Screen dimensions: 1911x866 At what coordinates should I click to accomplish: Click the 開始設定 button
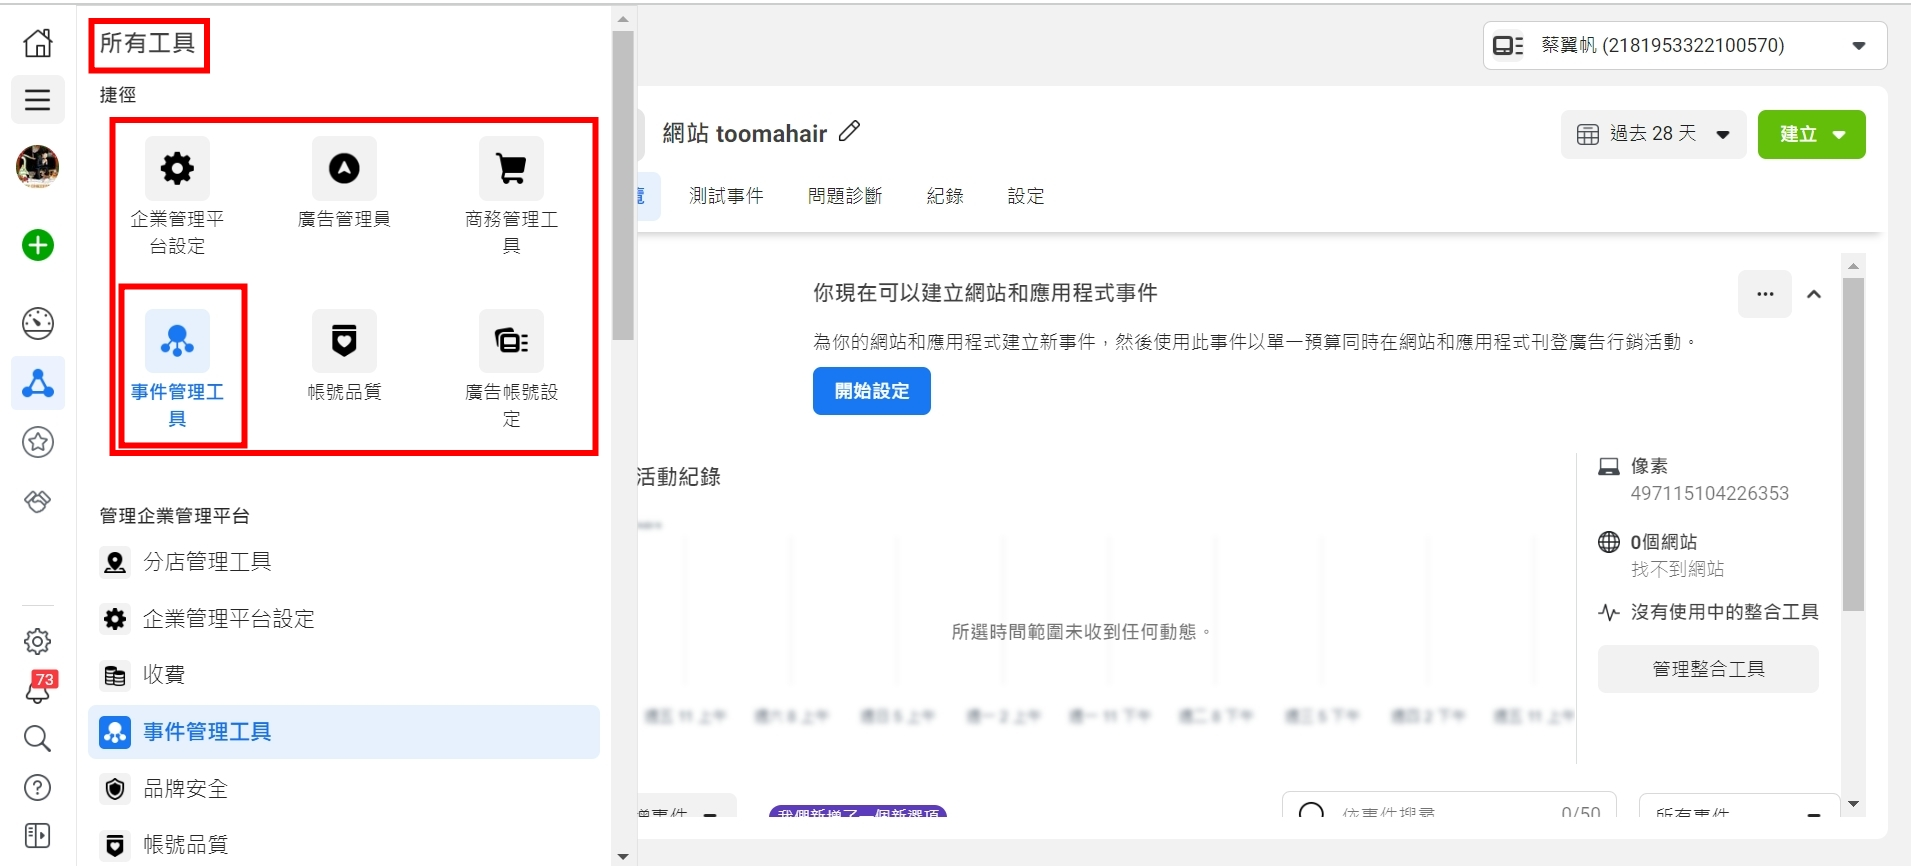(871, 391)
